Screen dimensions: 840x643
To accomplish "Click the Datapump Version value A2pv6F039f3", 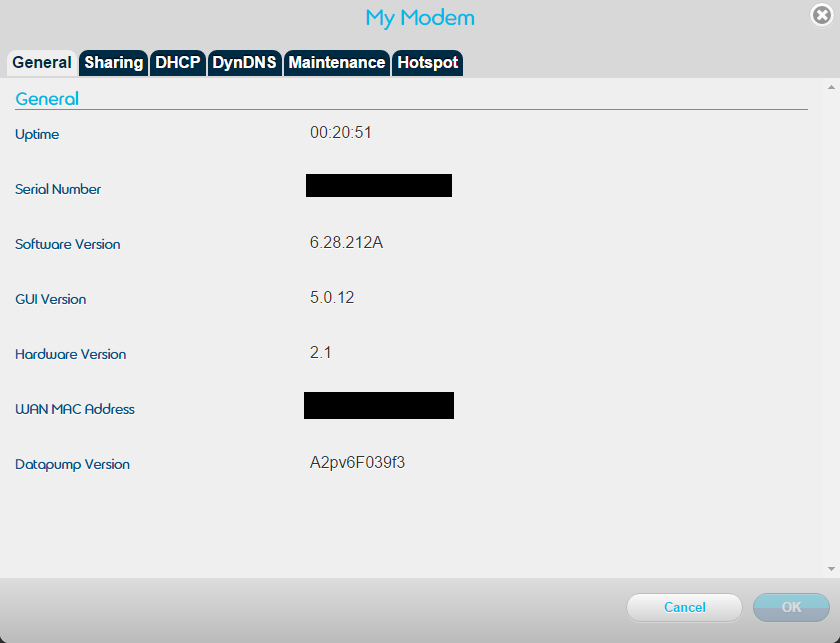I will coord(359,462).
